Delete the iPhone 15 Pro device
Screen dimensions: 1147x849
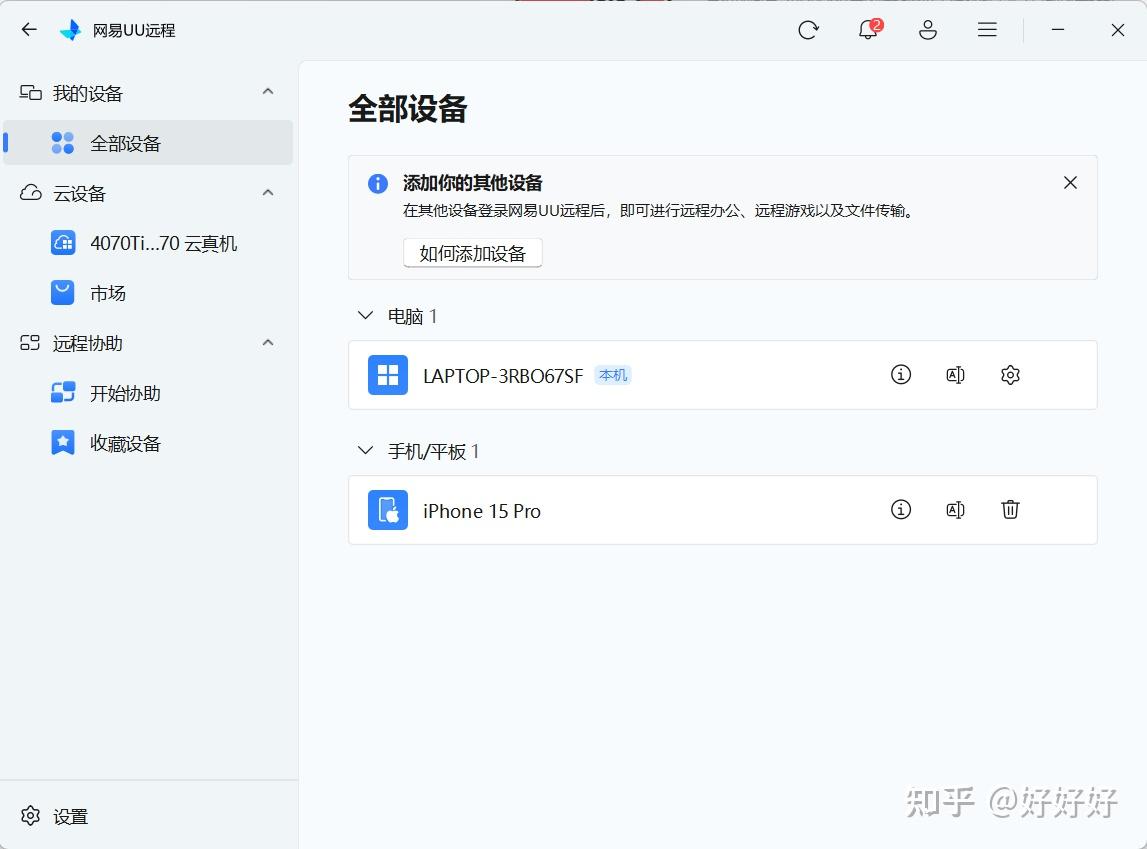point(1010,510)
